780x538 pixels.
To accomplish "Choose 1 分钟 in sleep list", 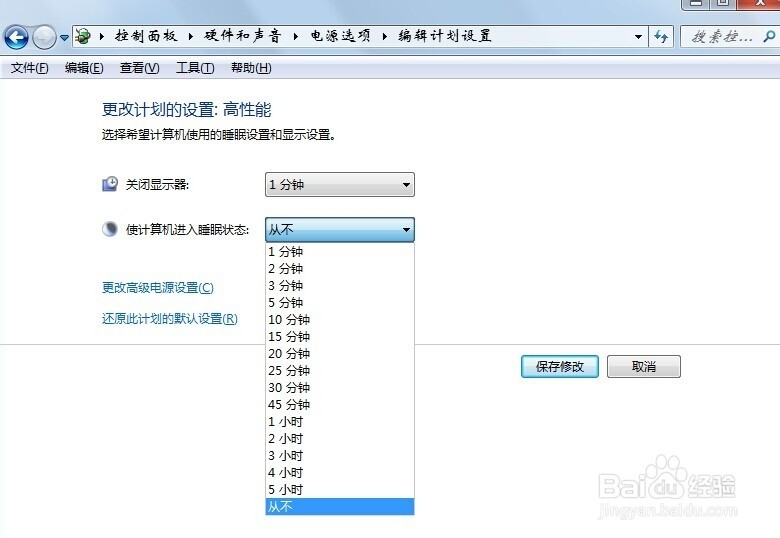I will click(340, 252).
